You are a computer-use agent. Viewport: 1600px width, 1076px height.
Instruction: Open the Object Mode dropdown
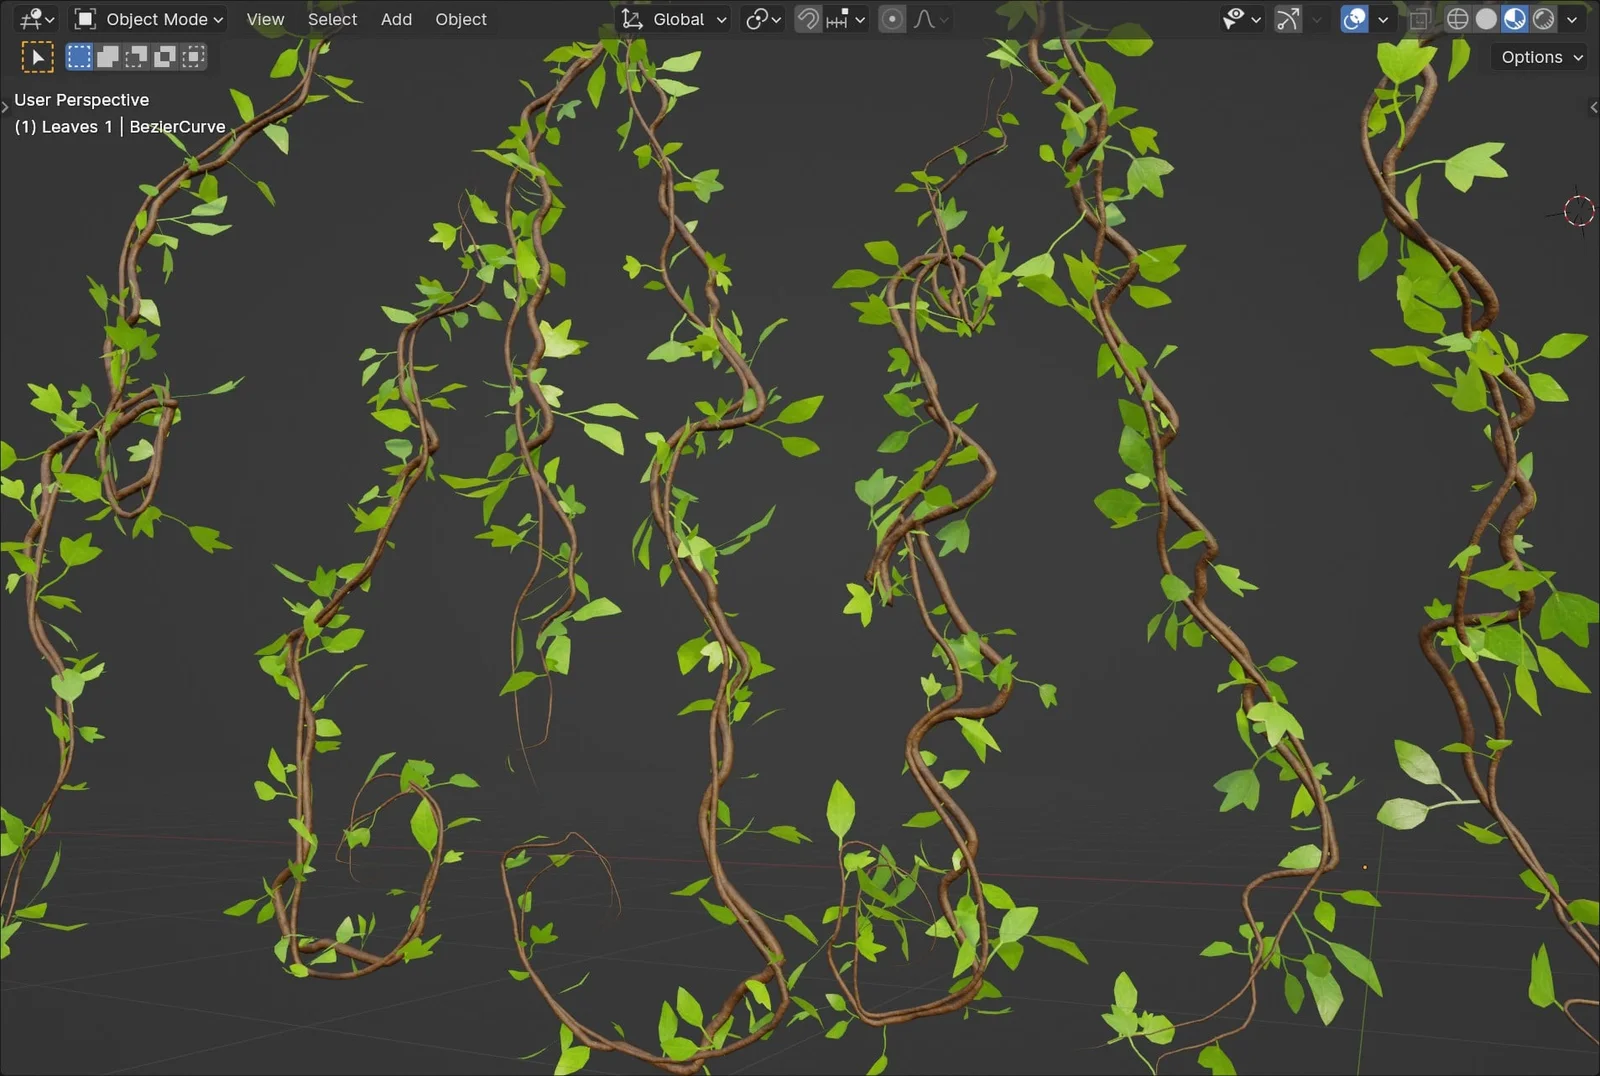point(148,19)
